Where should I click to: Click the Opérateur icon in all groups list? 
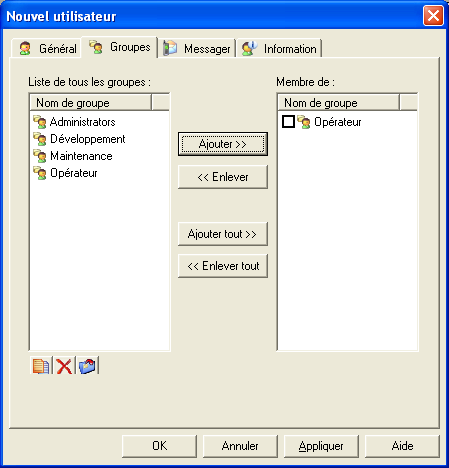40,173
